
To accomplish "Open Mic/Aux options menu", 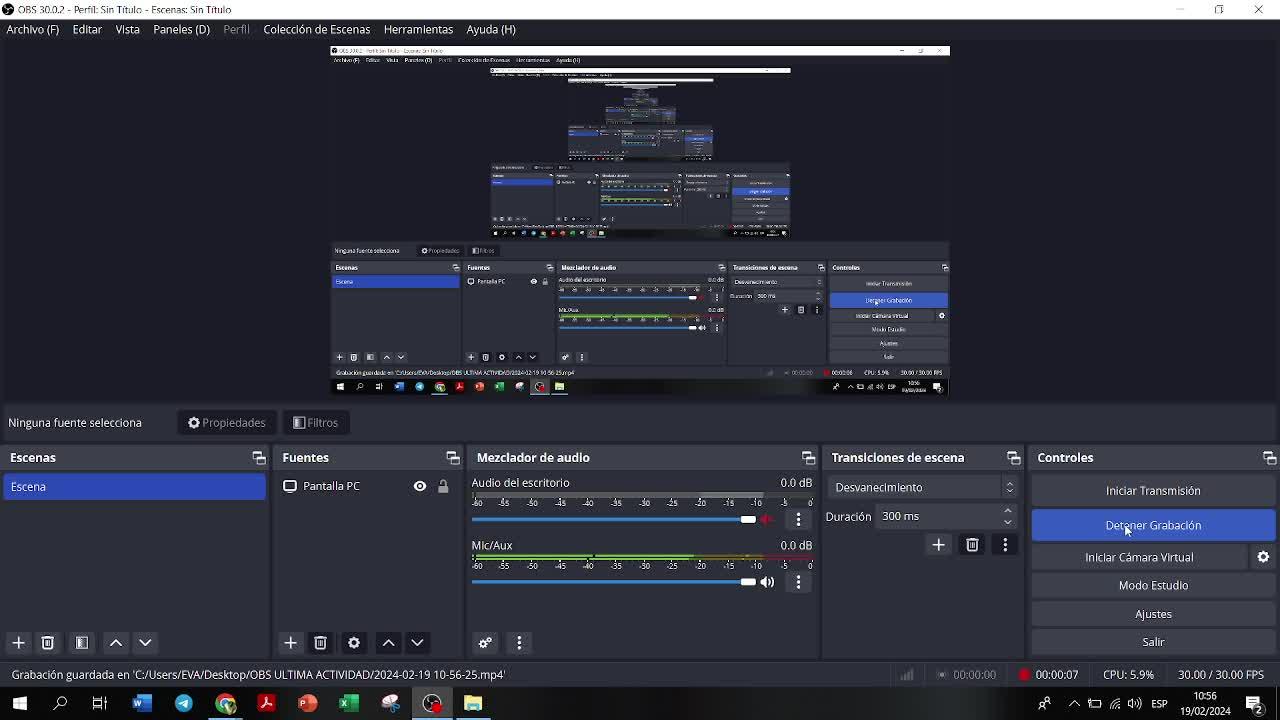I will click(798, 582).
